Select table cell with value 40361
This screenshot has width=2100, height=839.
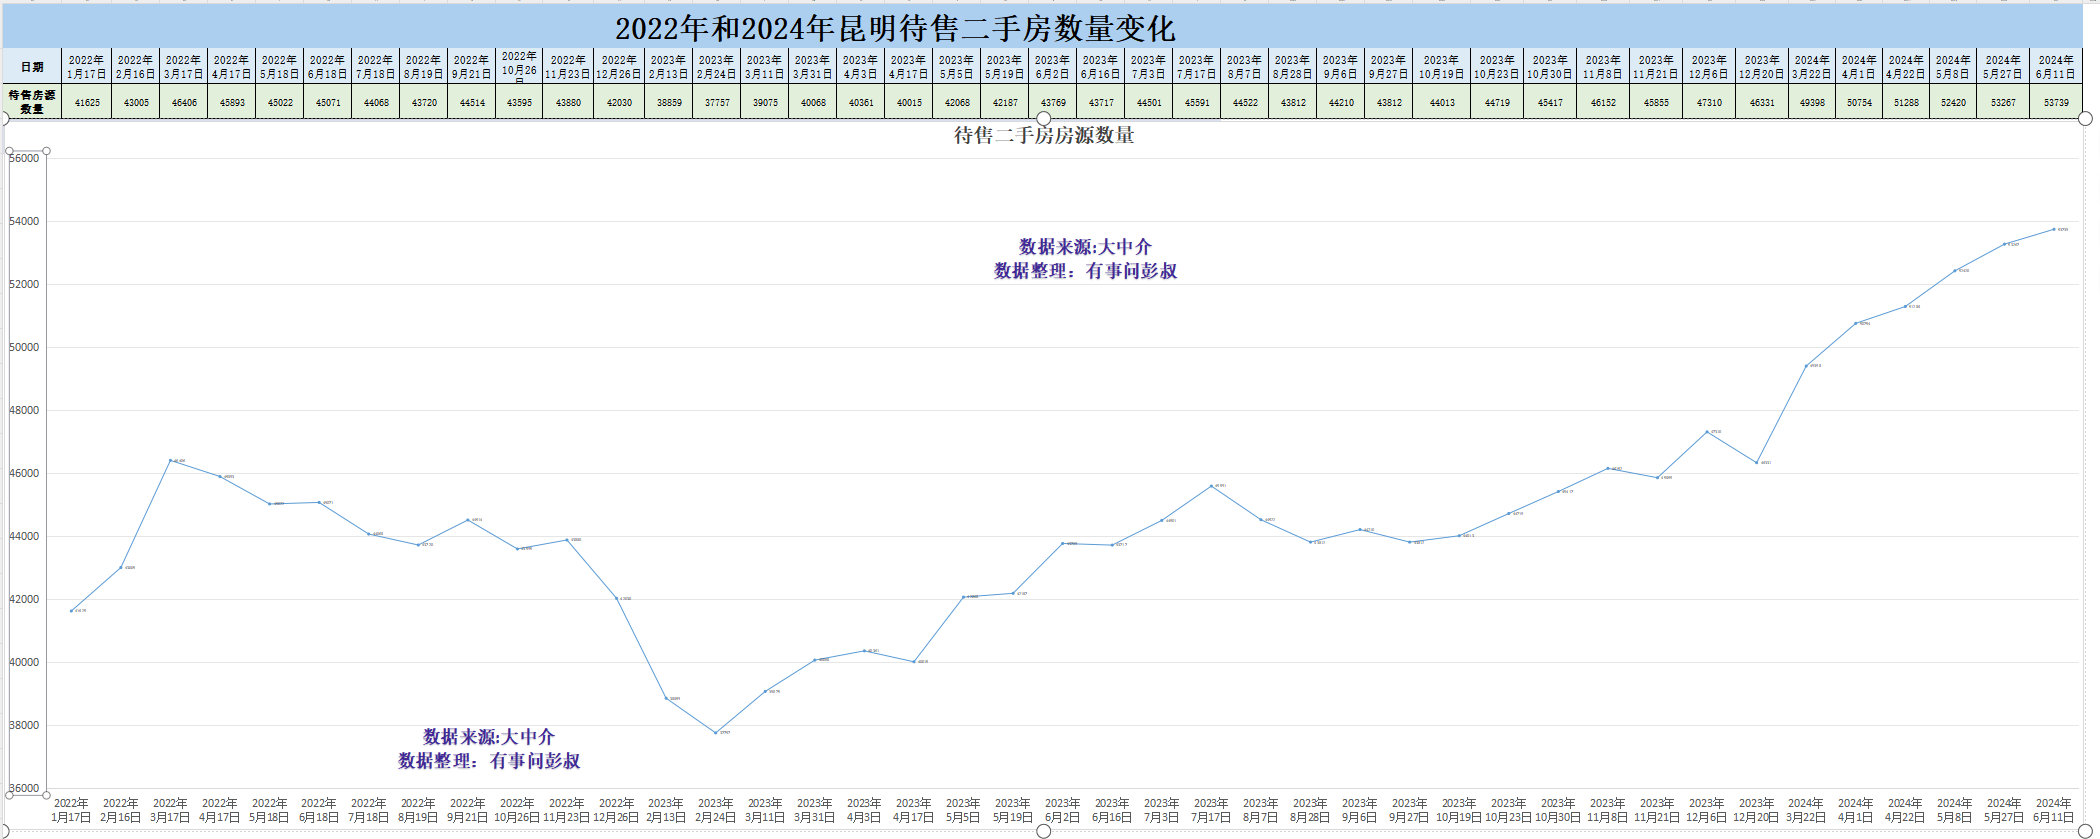(861, 102)
